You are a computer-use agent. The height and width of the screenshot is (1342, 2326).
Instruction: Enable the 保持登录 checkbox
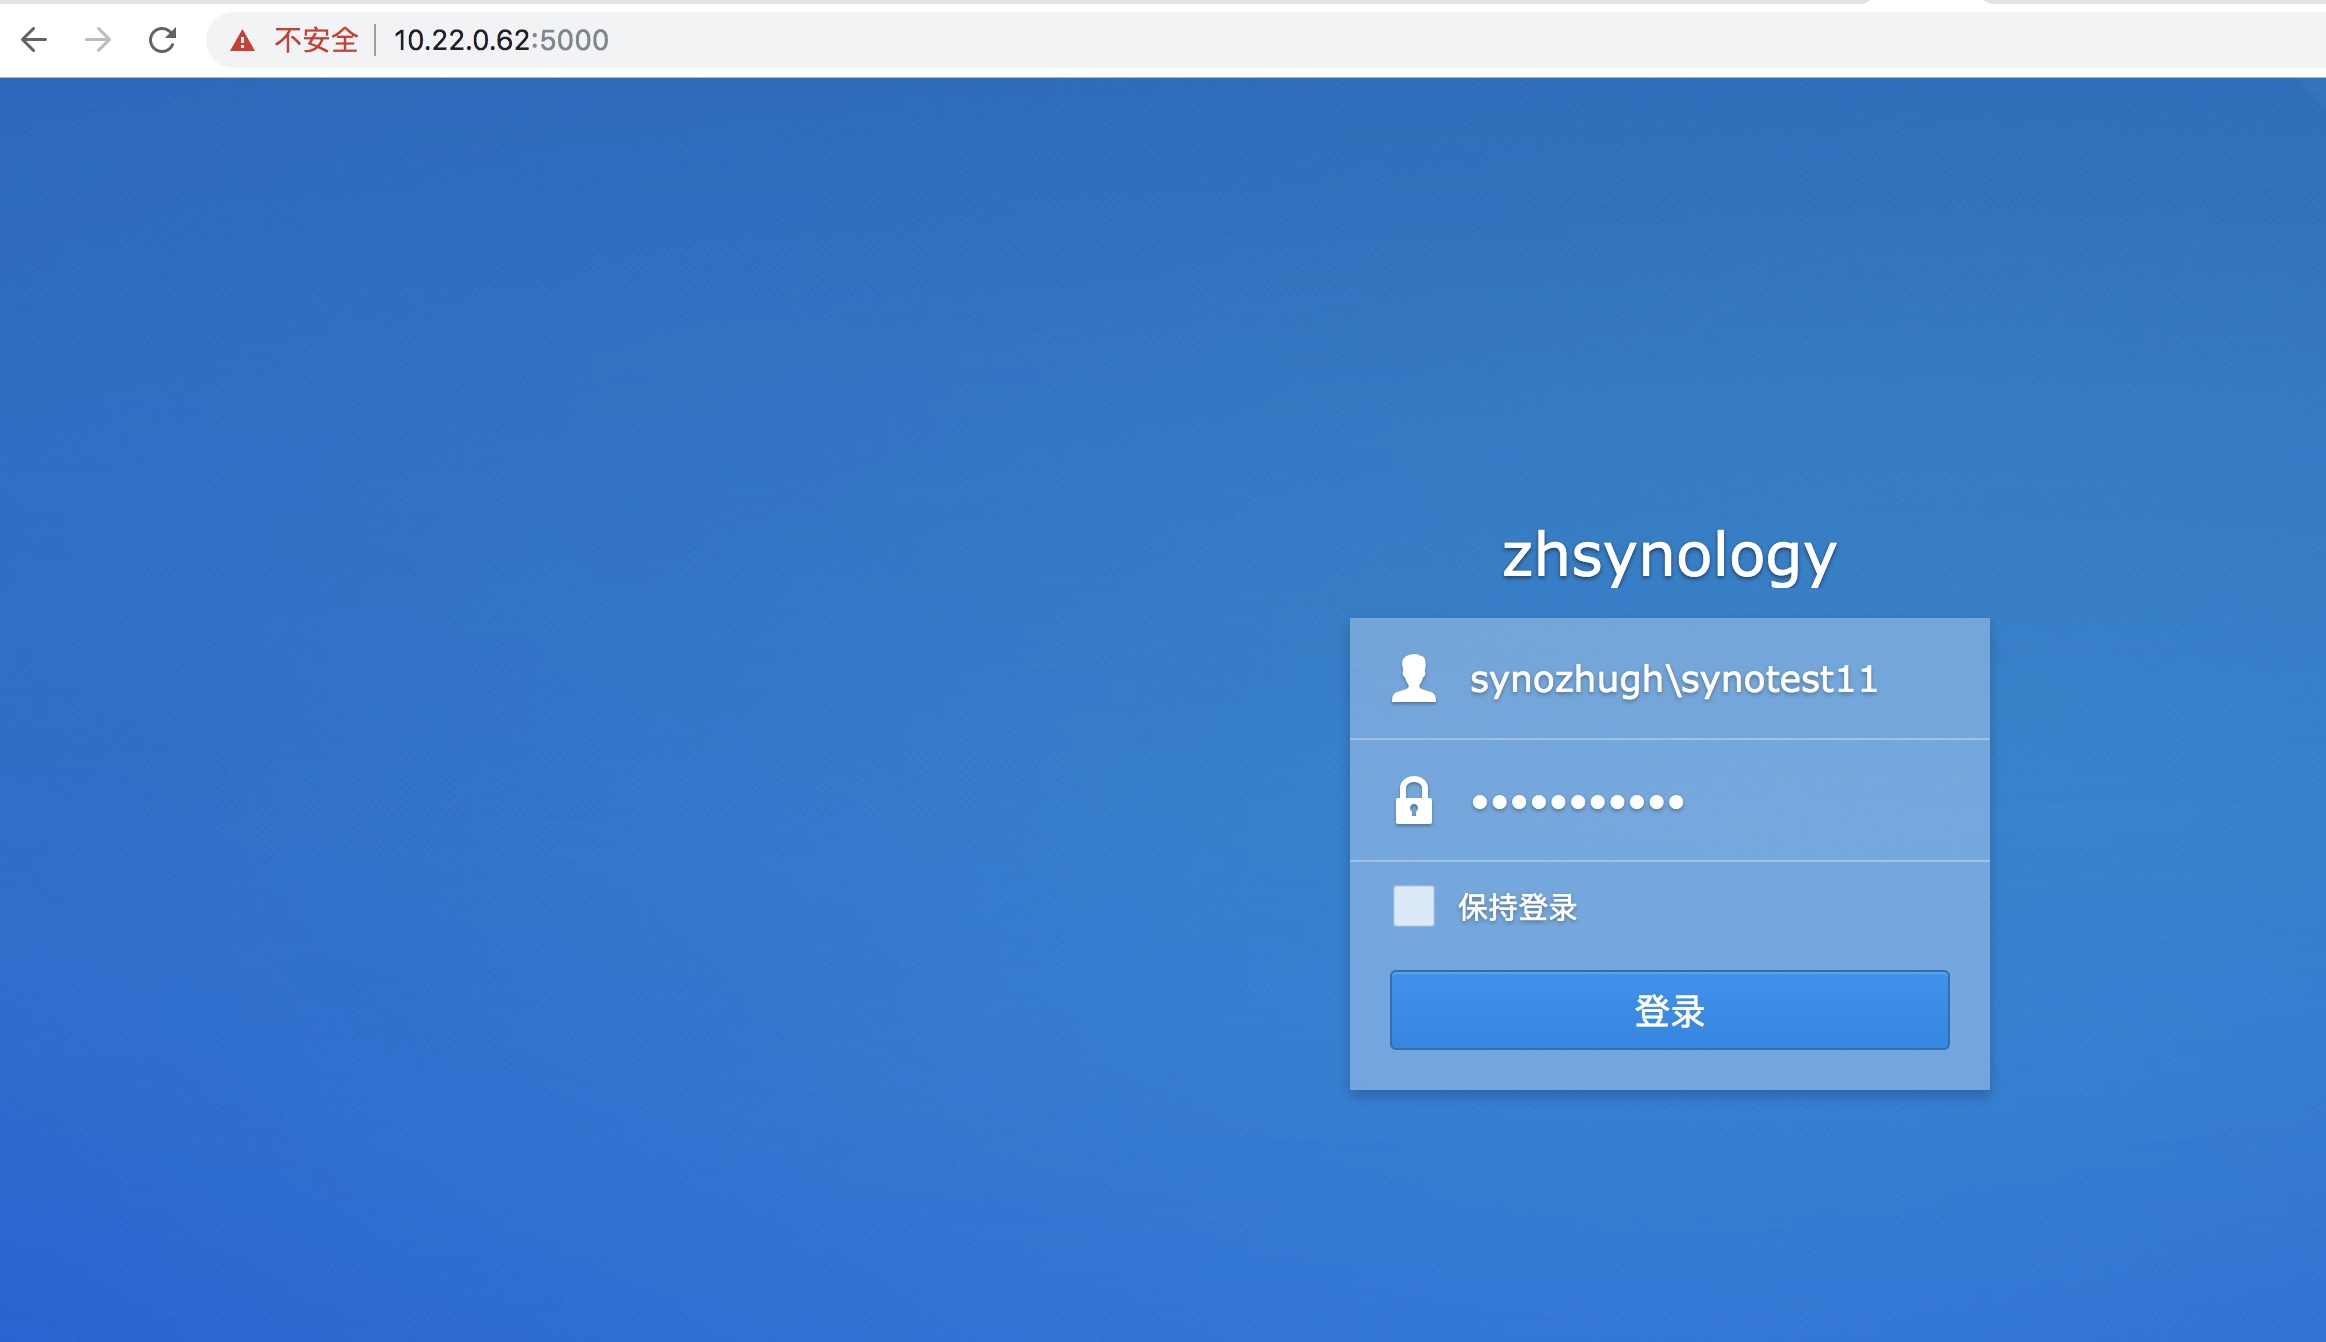point(1413,906)
